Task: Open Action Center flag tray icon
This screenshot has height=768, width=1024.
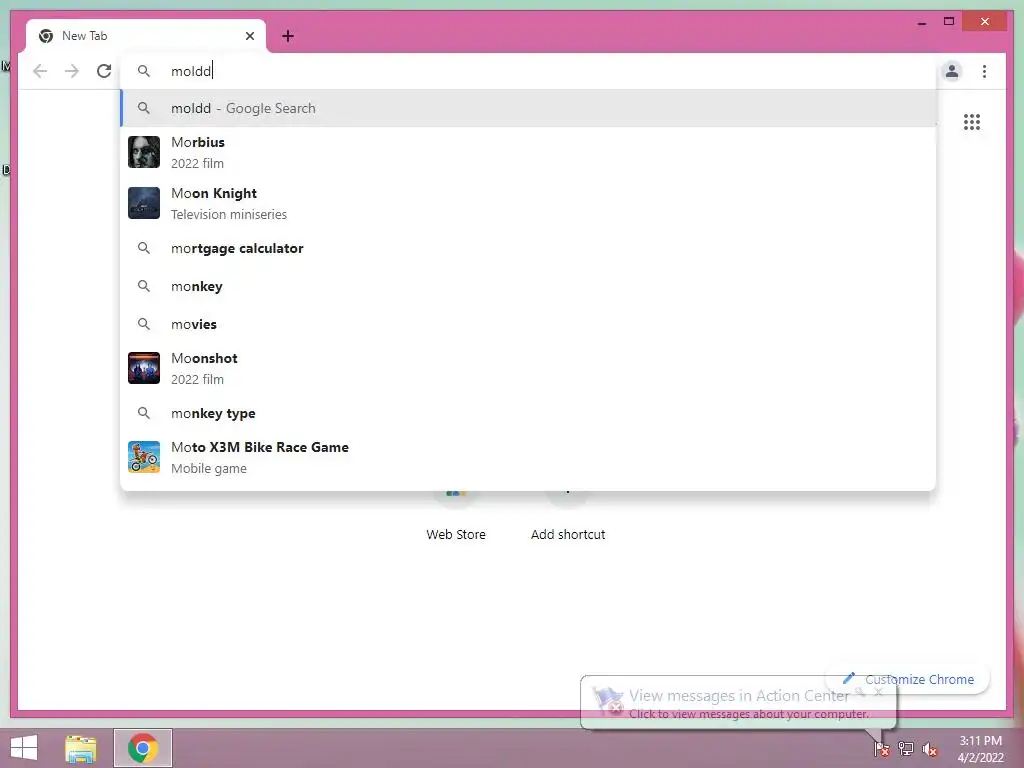Action: click(882, 749)
